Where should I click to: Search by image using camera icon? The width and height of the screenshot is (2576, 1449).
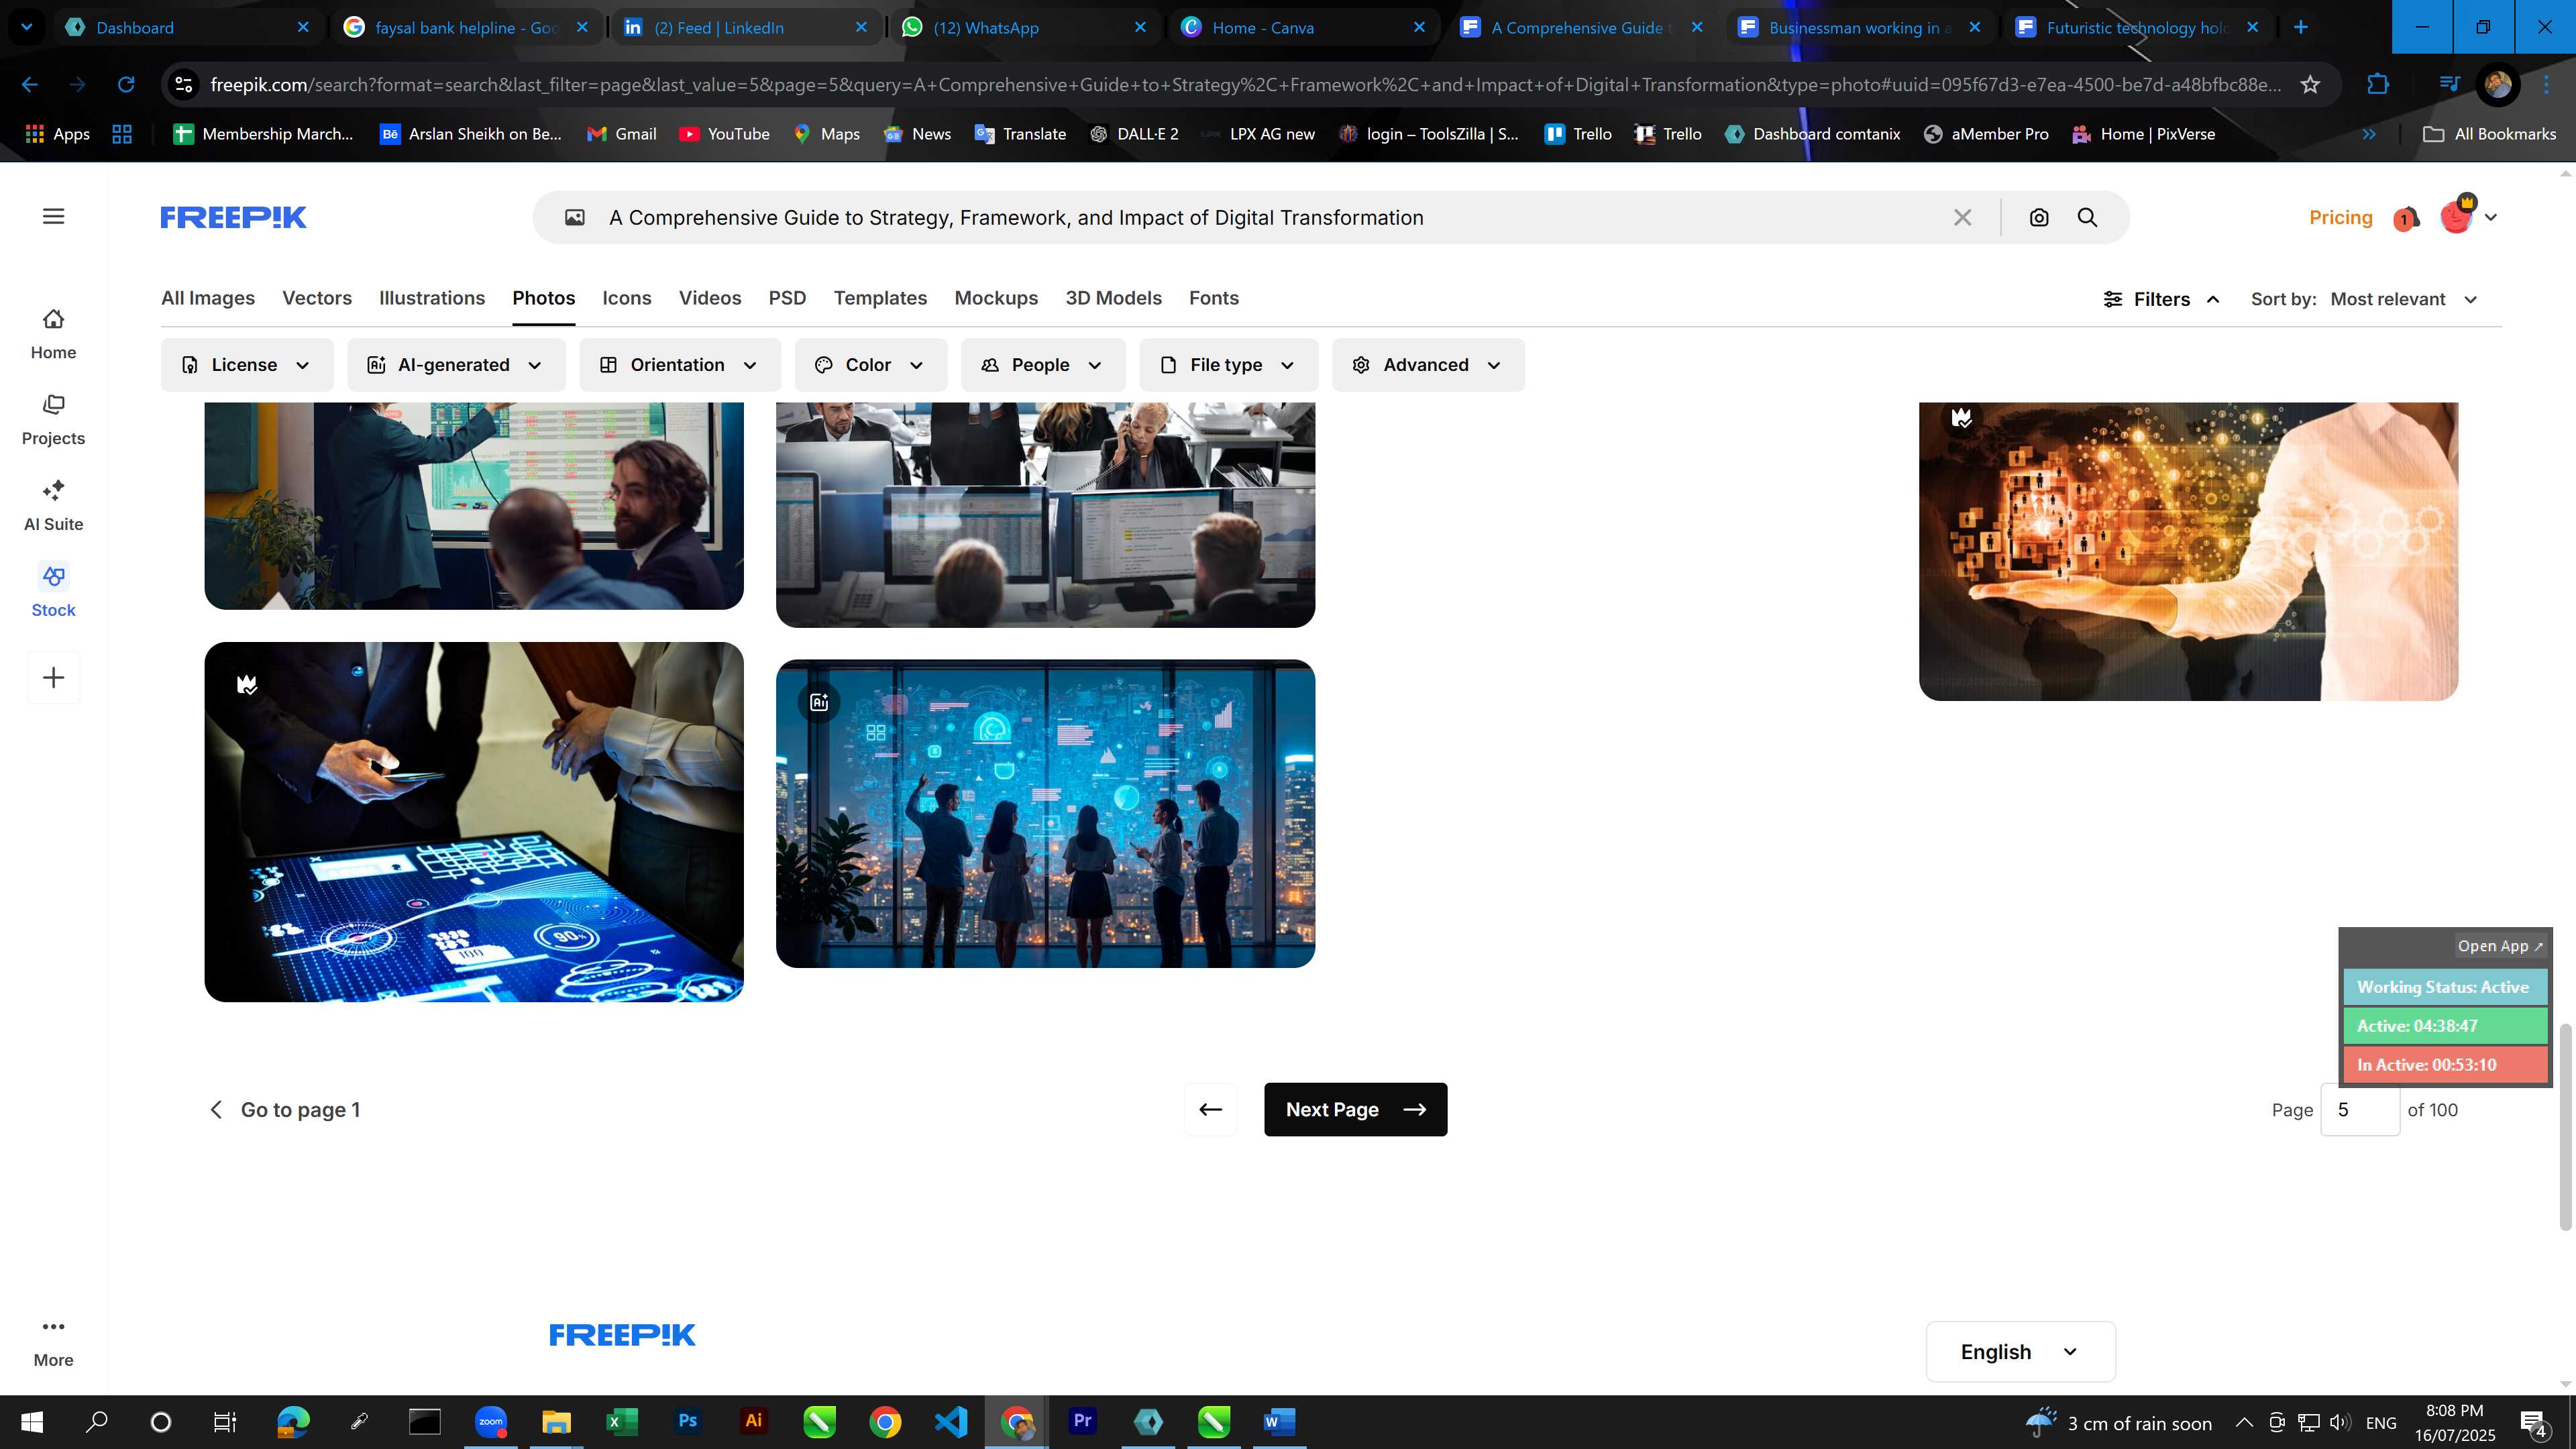click(2039, 217)
